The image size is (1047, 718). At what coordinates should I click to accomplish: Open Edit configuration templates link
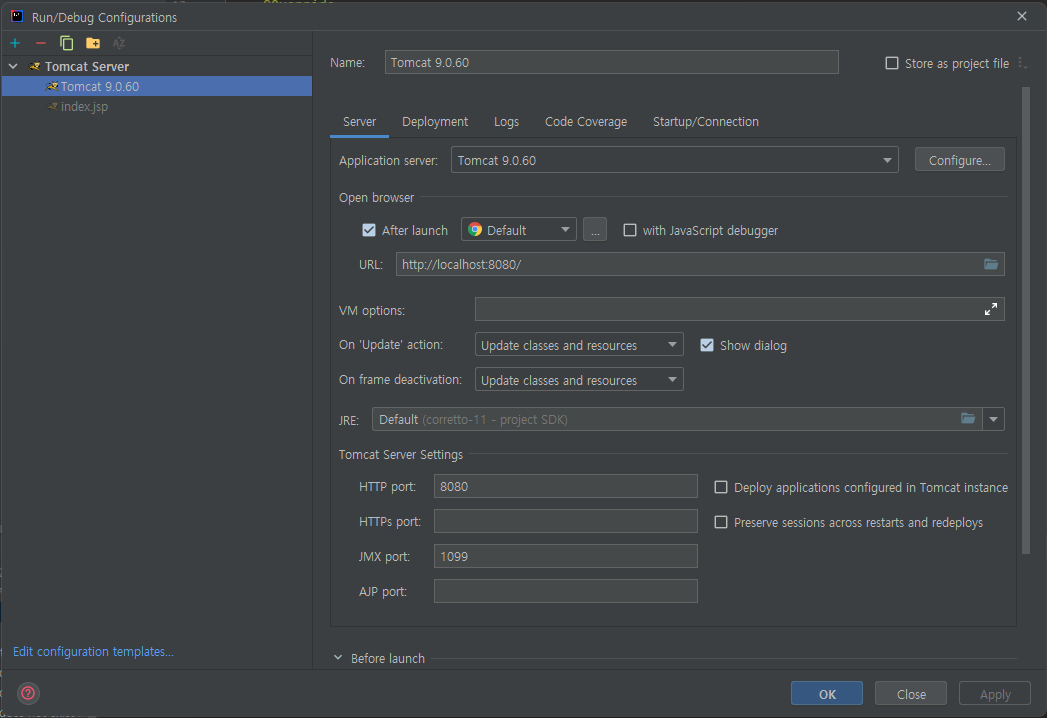pos(93,651)
